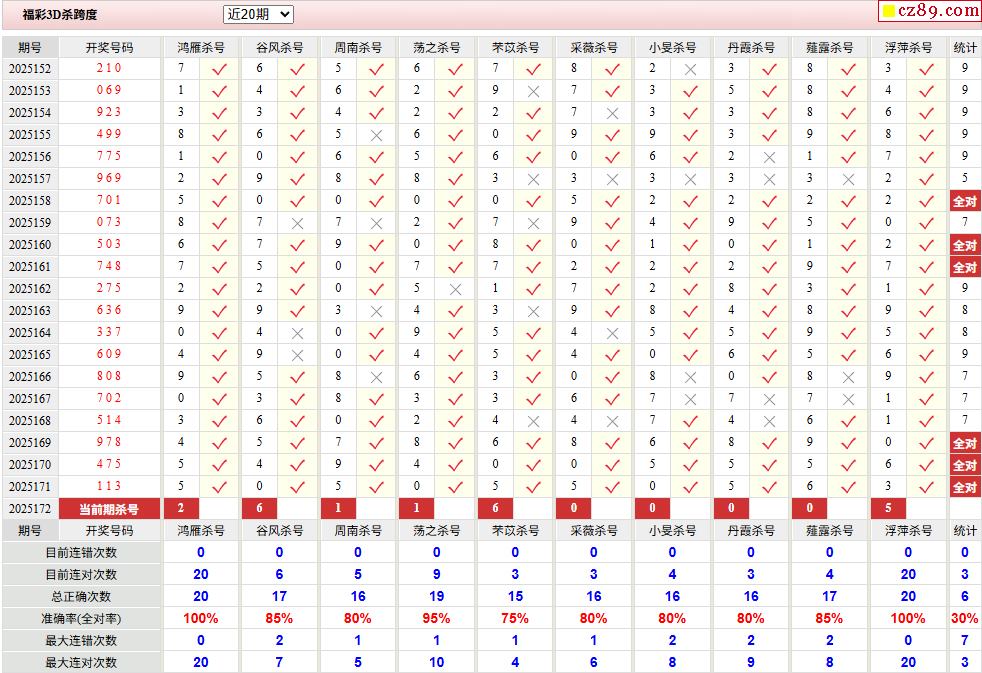Click the red 当前期杀号 cell
Viewport: 982px width, 673px height.
pos(109,509)
